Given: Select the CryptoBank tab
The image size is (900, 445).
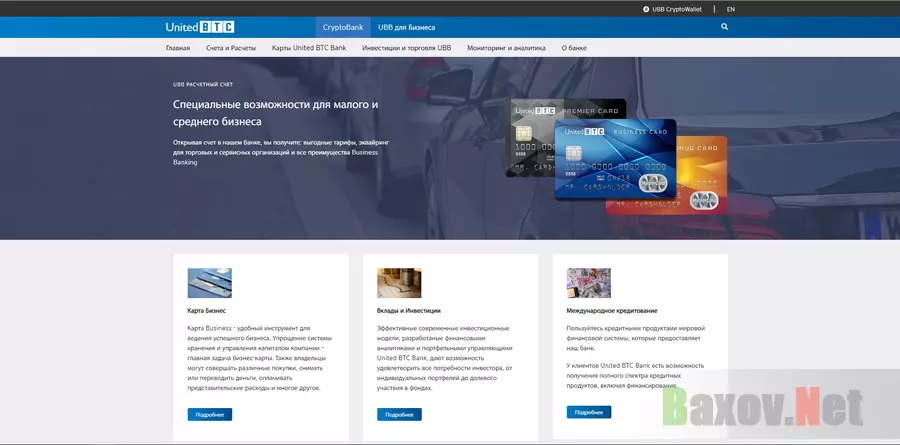Looking at the screenshot, I should (343, 28).
